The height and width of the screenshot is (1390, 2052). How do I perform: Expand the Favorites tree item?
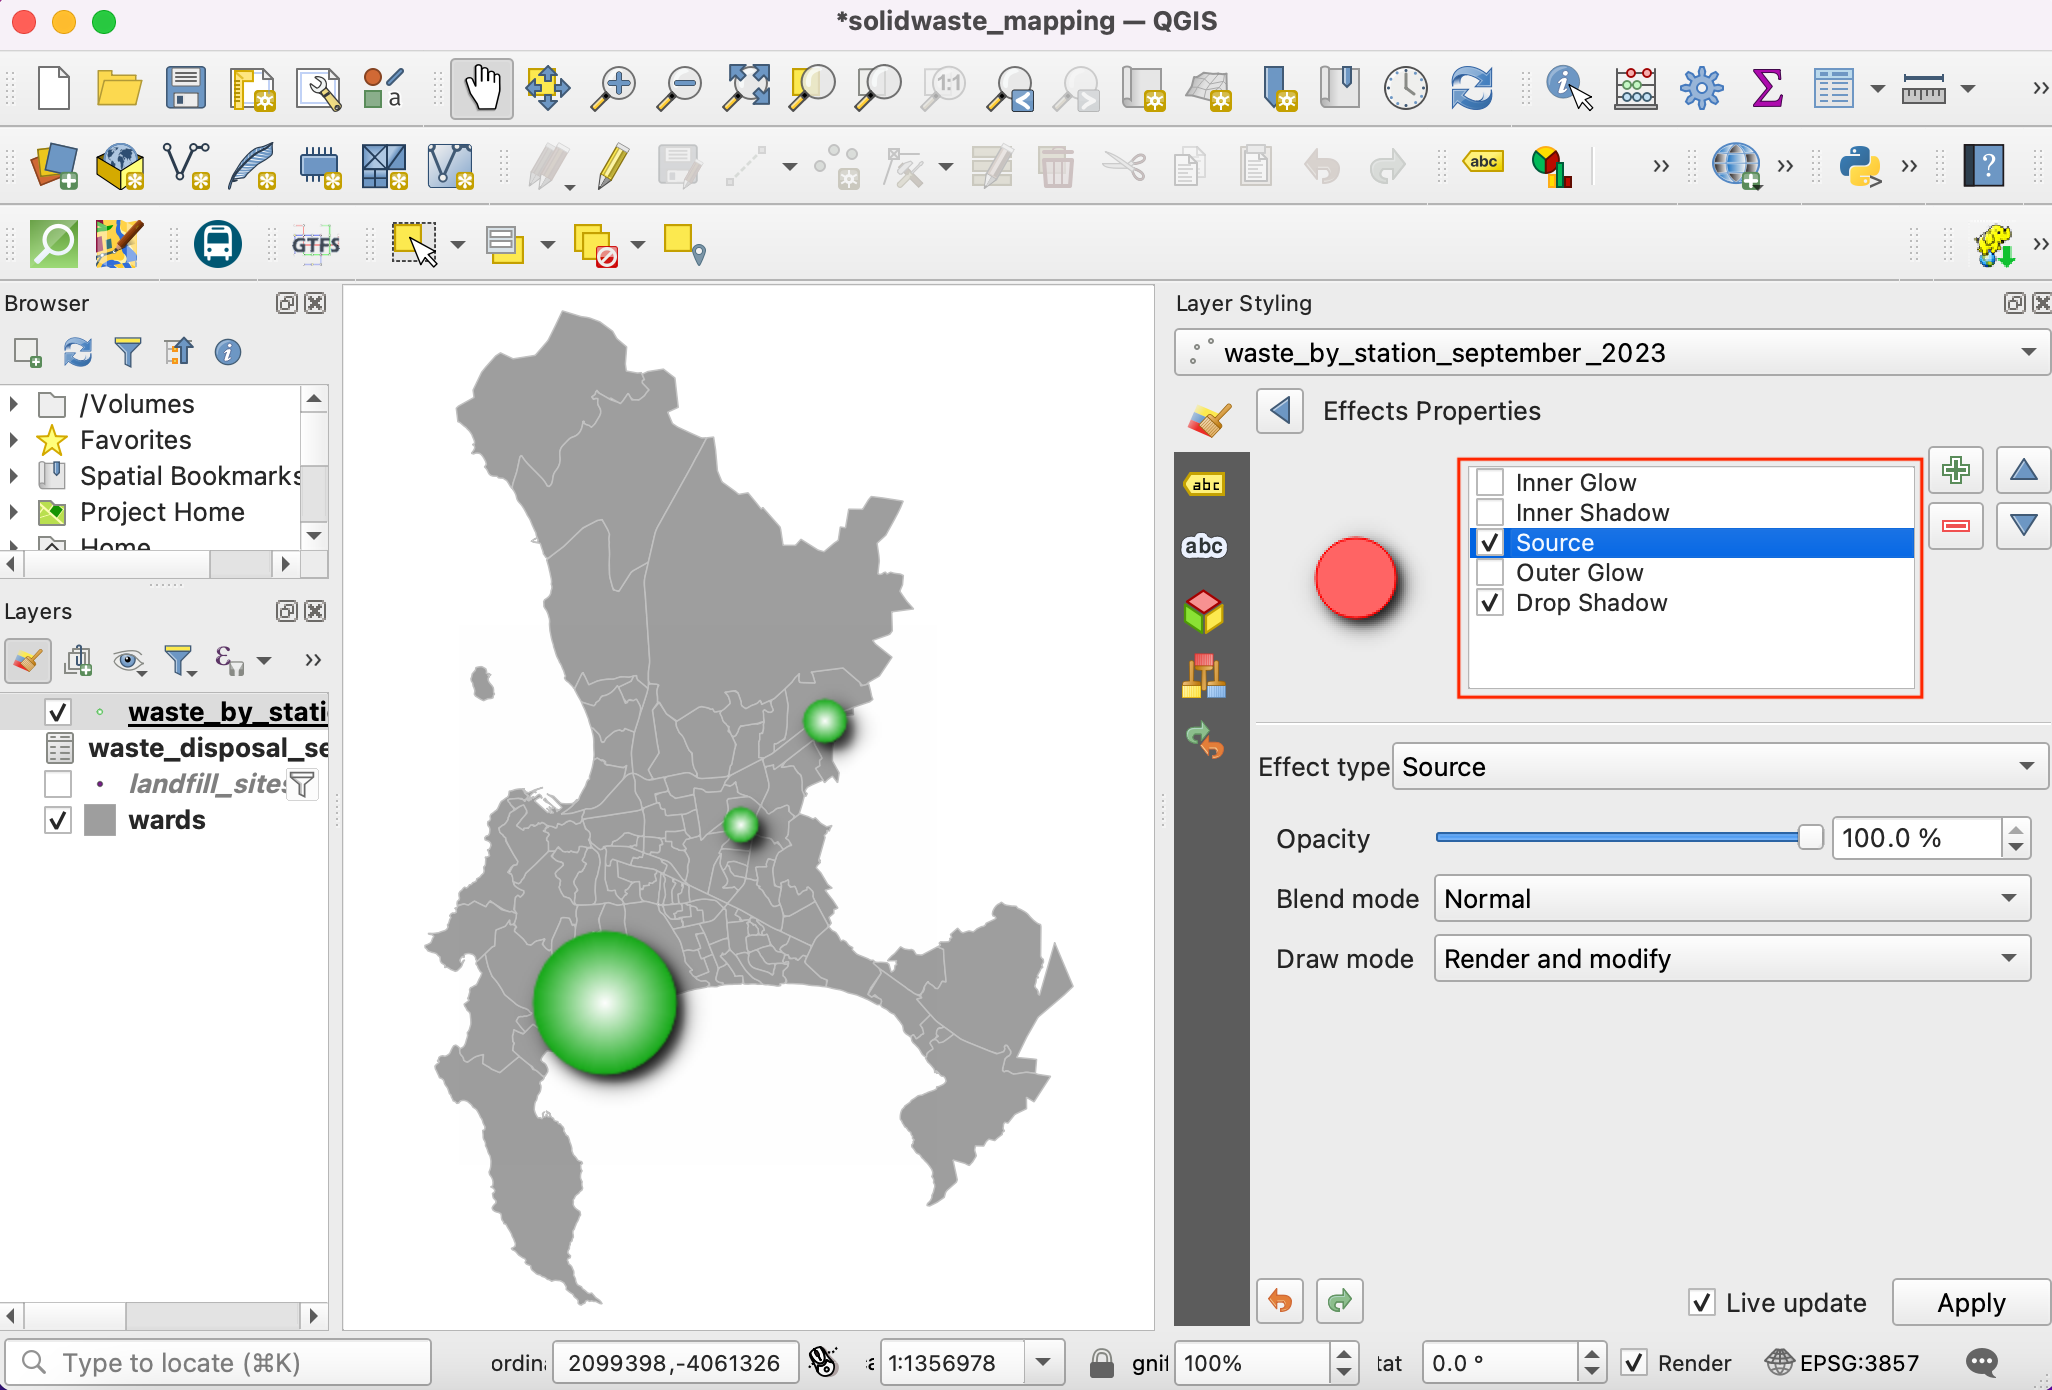[14, 440]
